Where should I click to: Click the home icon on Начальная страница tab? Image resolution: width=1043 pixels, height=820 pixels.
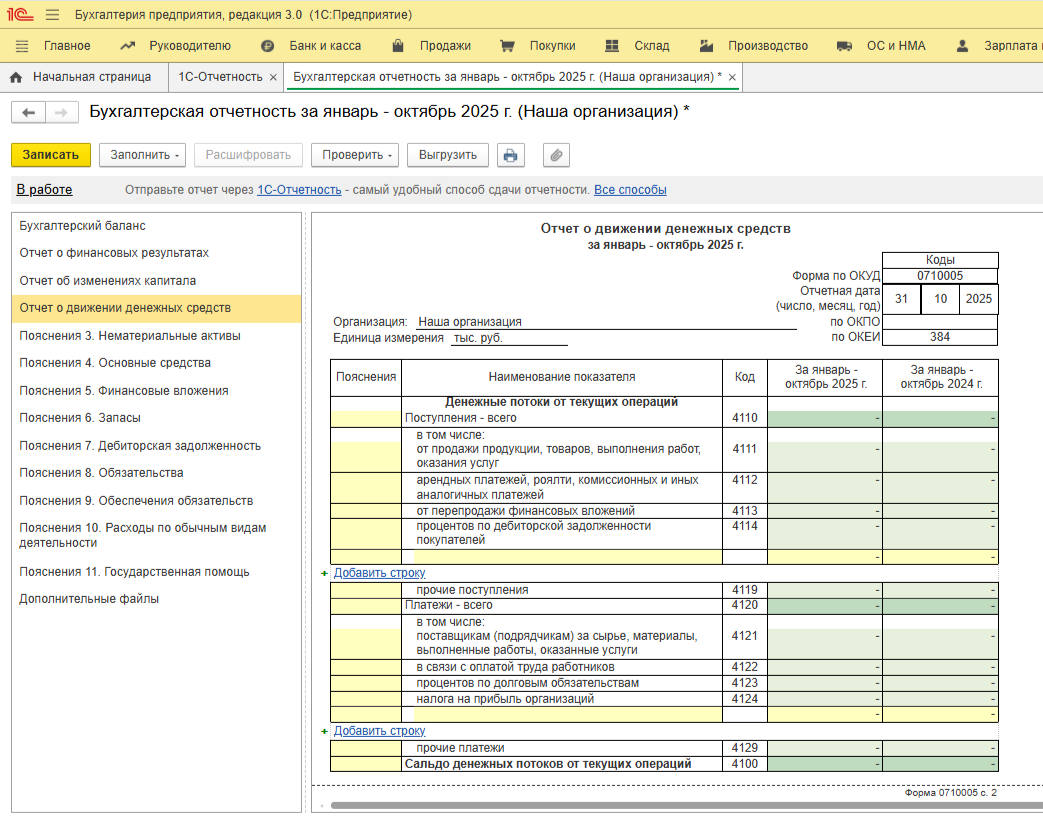point(16,77)
